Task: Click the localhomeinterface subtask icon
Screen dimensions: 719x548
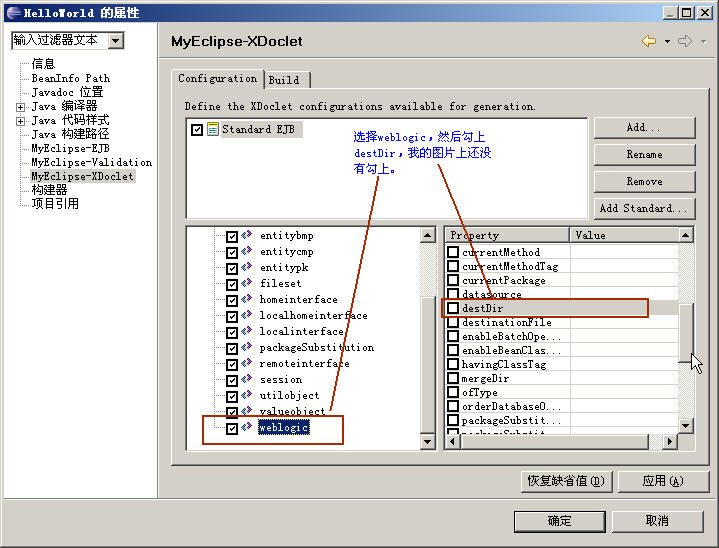Action: [247, 315]
